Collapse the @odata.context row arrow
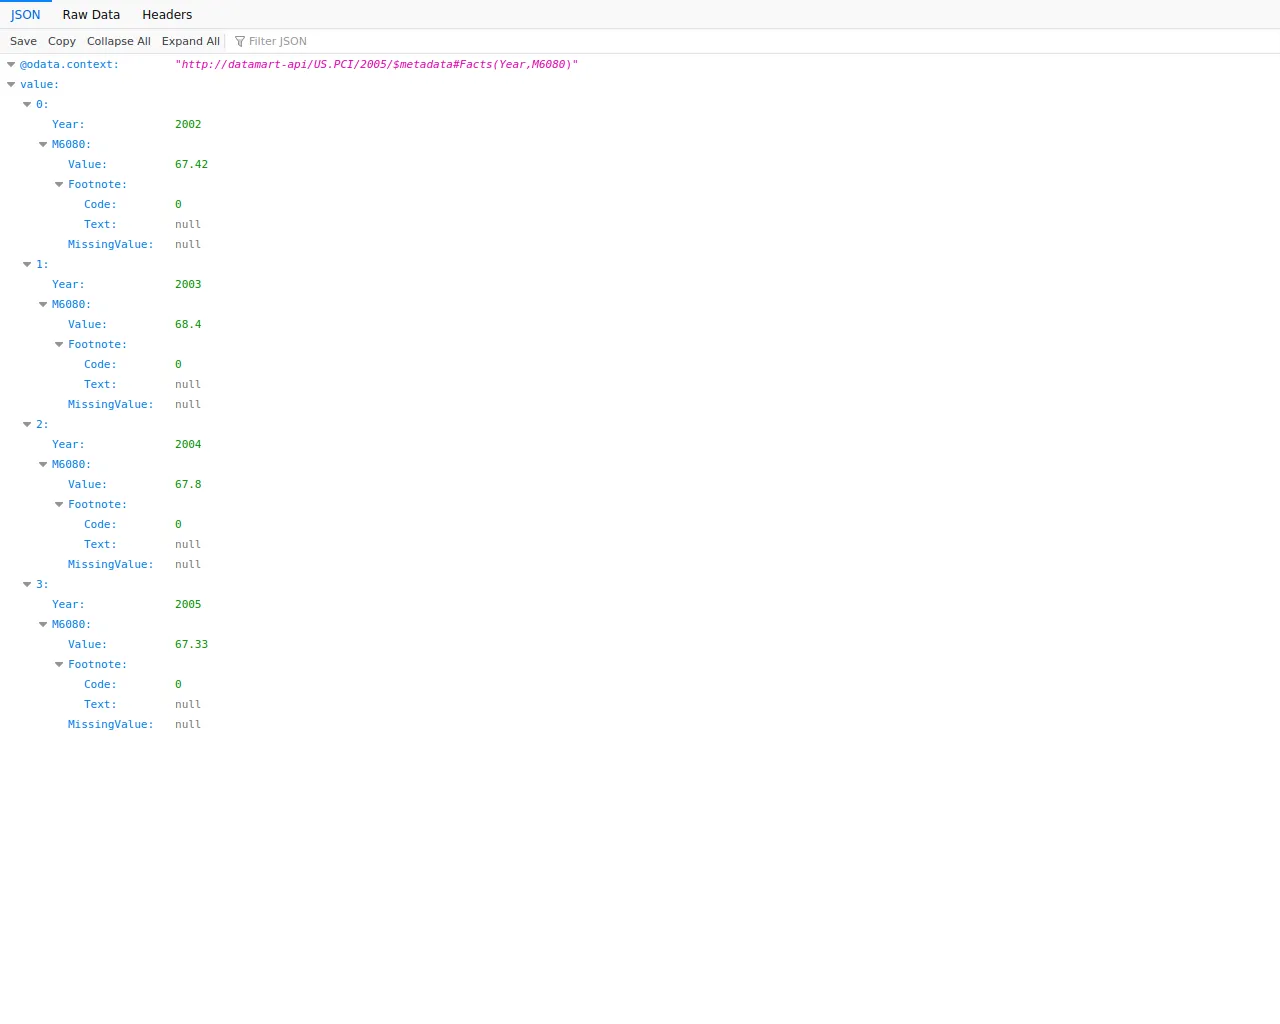1280x1024 pixels. [x=11, y=64]
